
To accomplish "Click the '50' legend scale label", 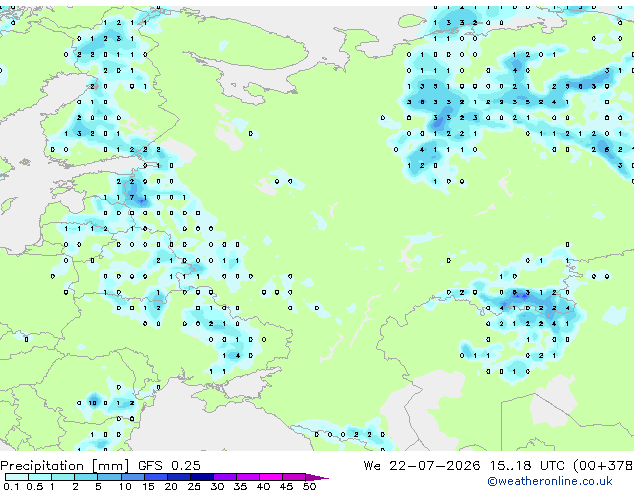I will [309, 486].
